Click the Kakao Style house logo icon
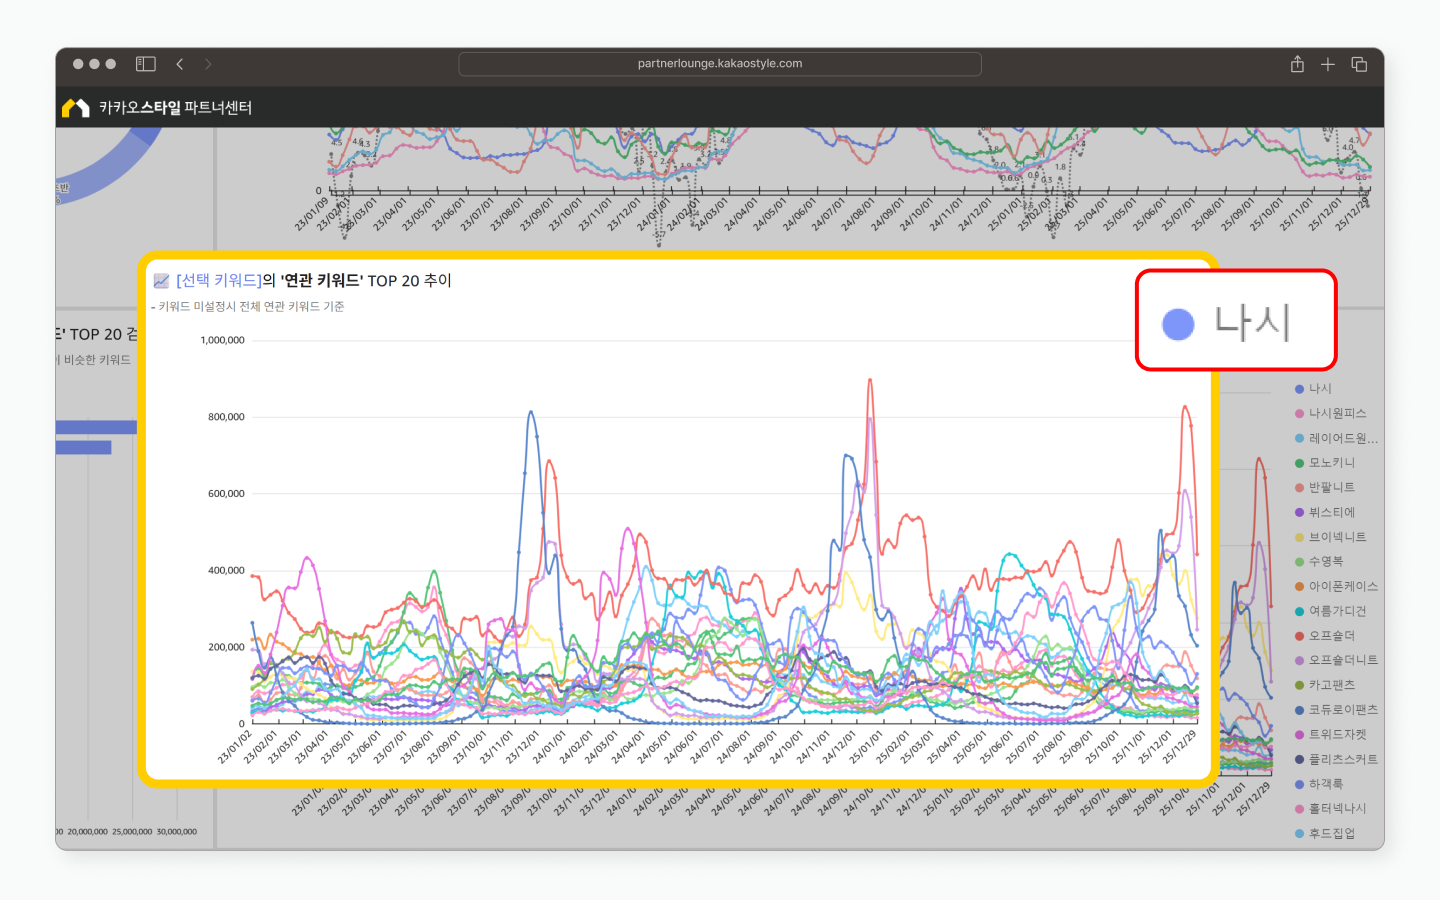This screenshot has height=900, width=1440. (75, 108)
